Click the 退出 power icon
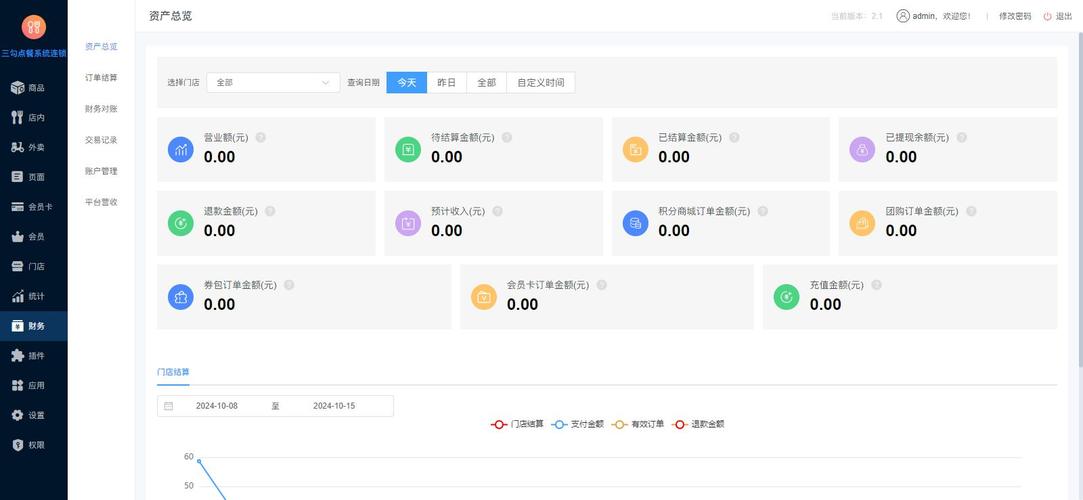Image resolution: width=1083 pixels, height=500 pixels. (x=1048, y=16)
